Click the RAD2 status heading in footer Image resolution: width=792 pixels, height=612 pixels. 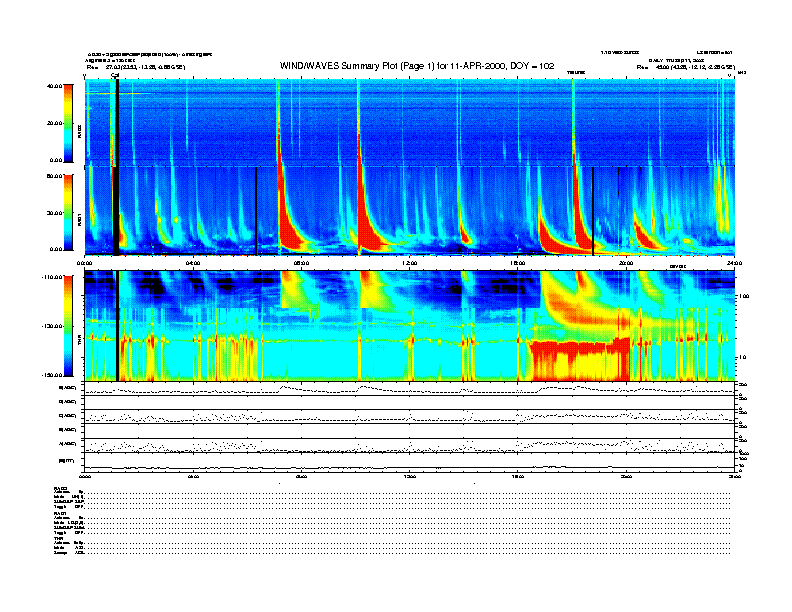coord(60,488)
